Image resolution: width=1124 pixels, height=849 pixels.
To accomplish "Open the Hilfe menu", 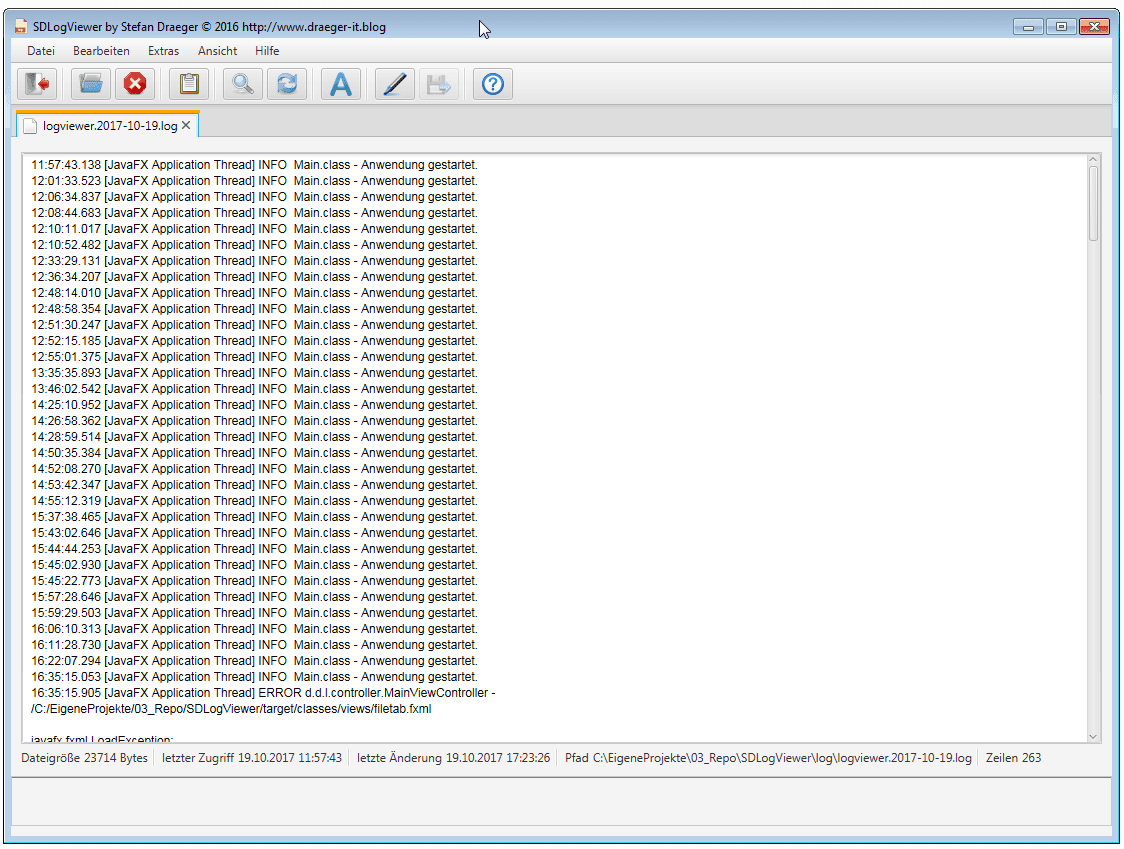I will click(267, 51).
